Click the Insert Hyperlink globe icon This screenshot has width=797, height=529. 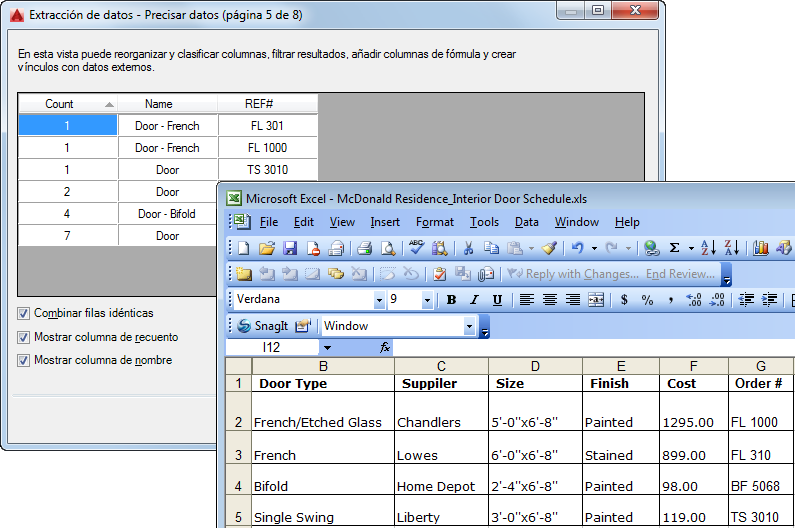click(x=651, y=248)
